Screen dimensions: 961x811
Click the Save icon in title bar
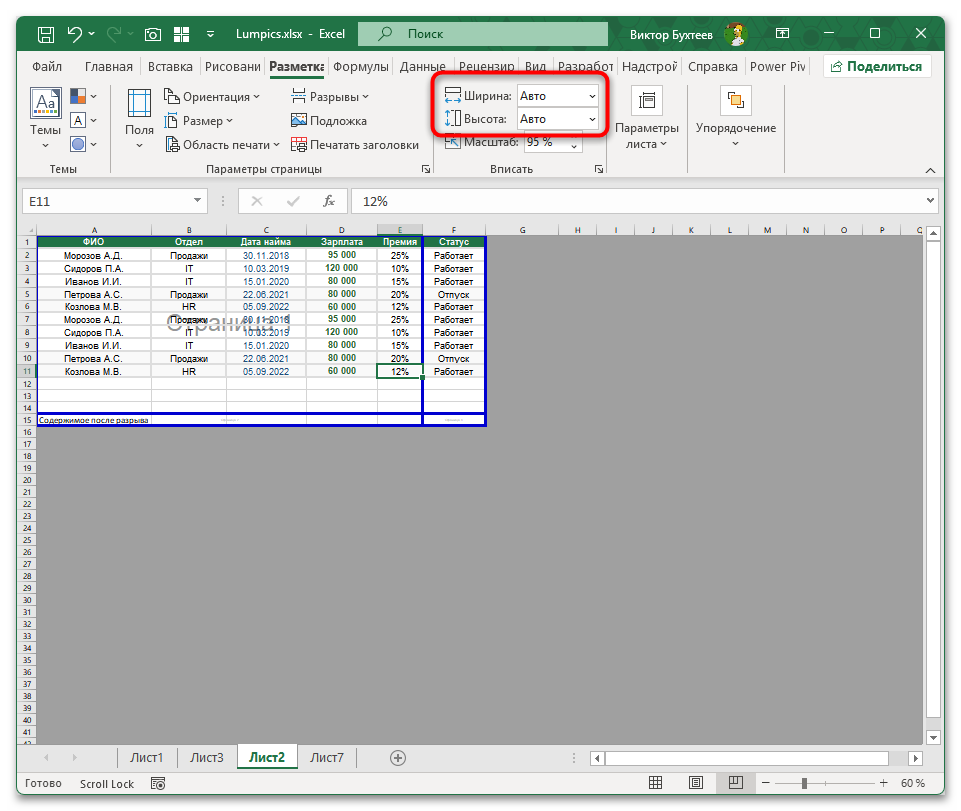(x=45, y=34)
